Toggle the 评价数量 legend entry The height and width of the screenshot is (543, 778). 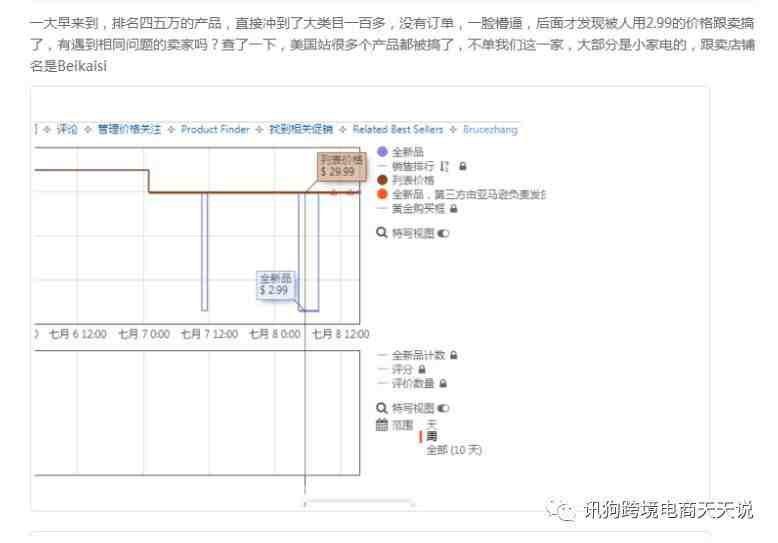(x=412, y=383)
